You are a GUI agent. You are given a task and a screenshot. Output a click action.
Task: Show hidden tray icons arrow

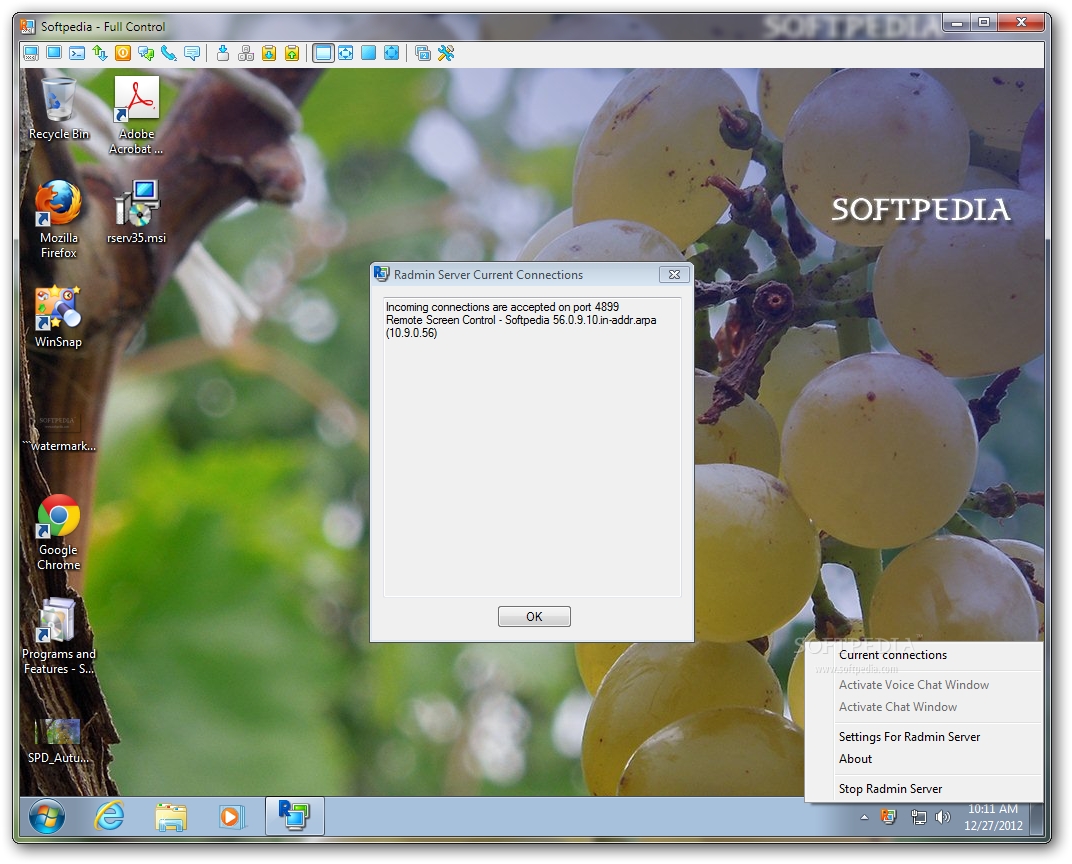point(864,817)
